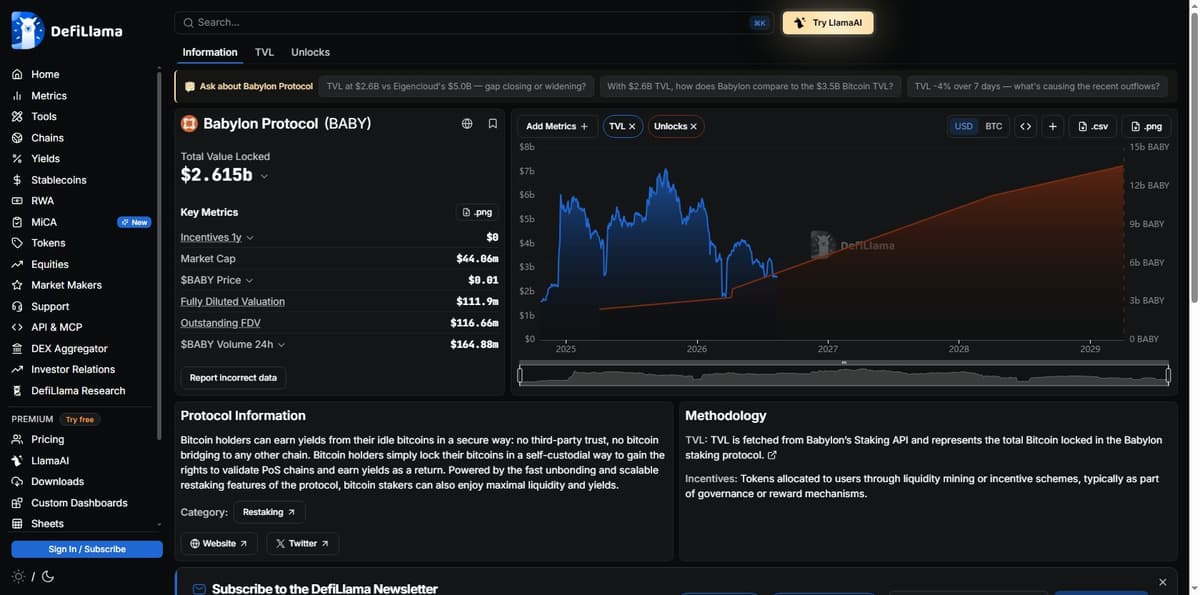Switch to light theme sun icon
Viewport: 1200px width, 595px height.
18,576
